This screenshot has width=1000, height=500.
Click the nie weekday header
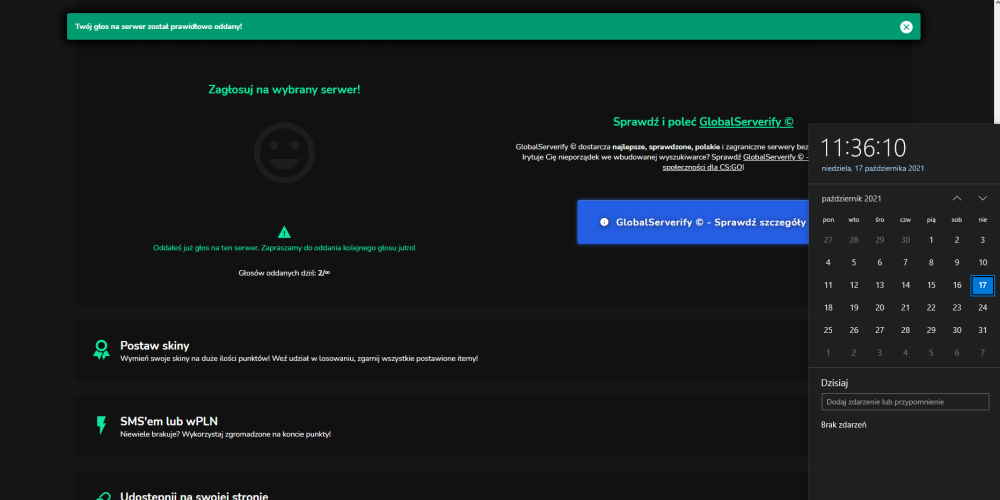coord(982,220)
